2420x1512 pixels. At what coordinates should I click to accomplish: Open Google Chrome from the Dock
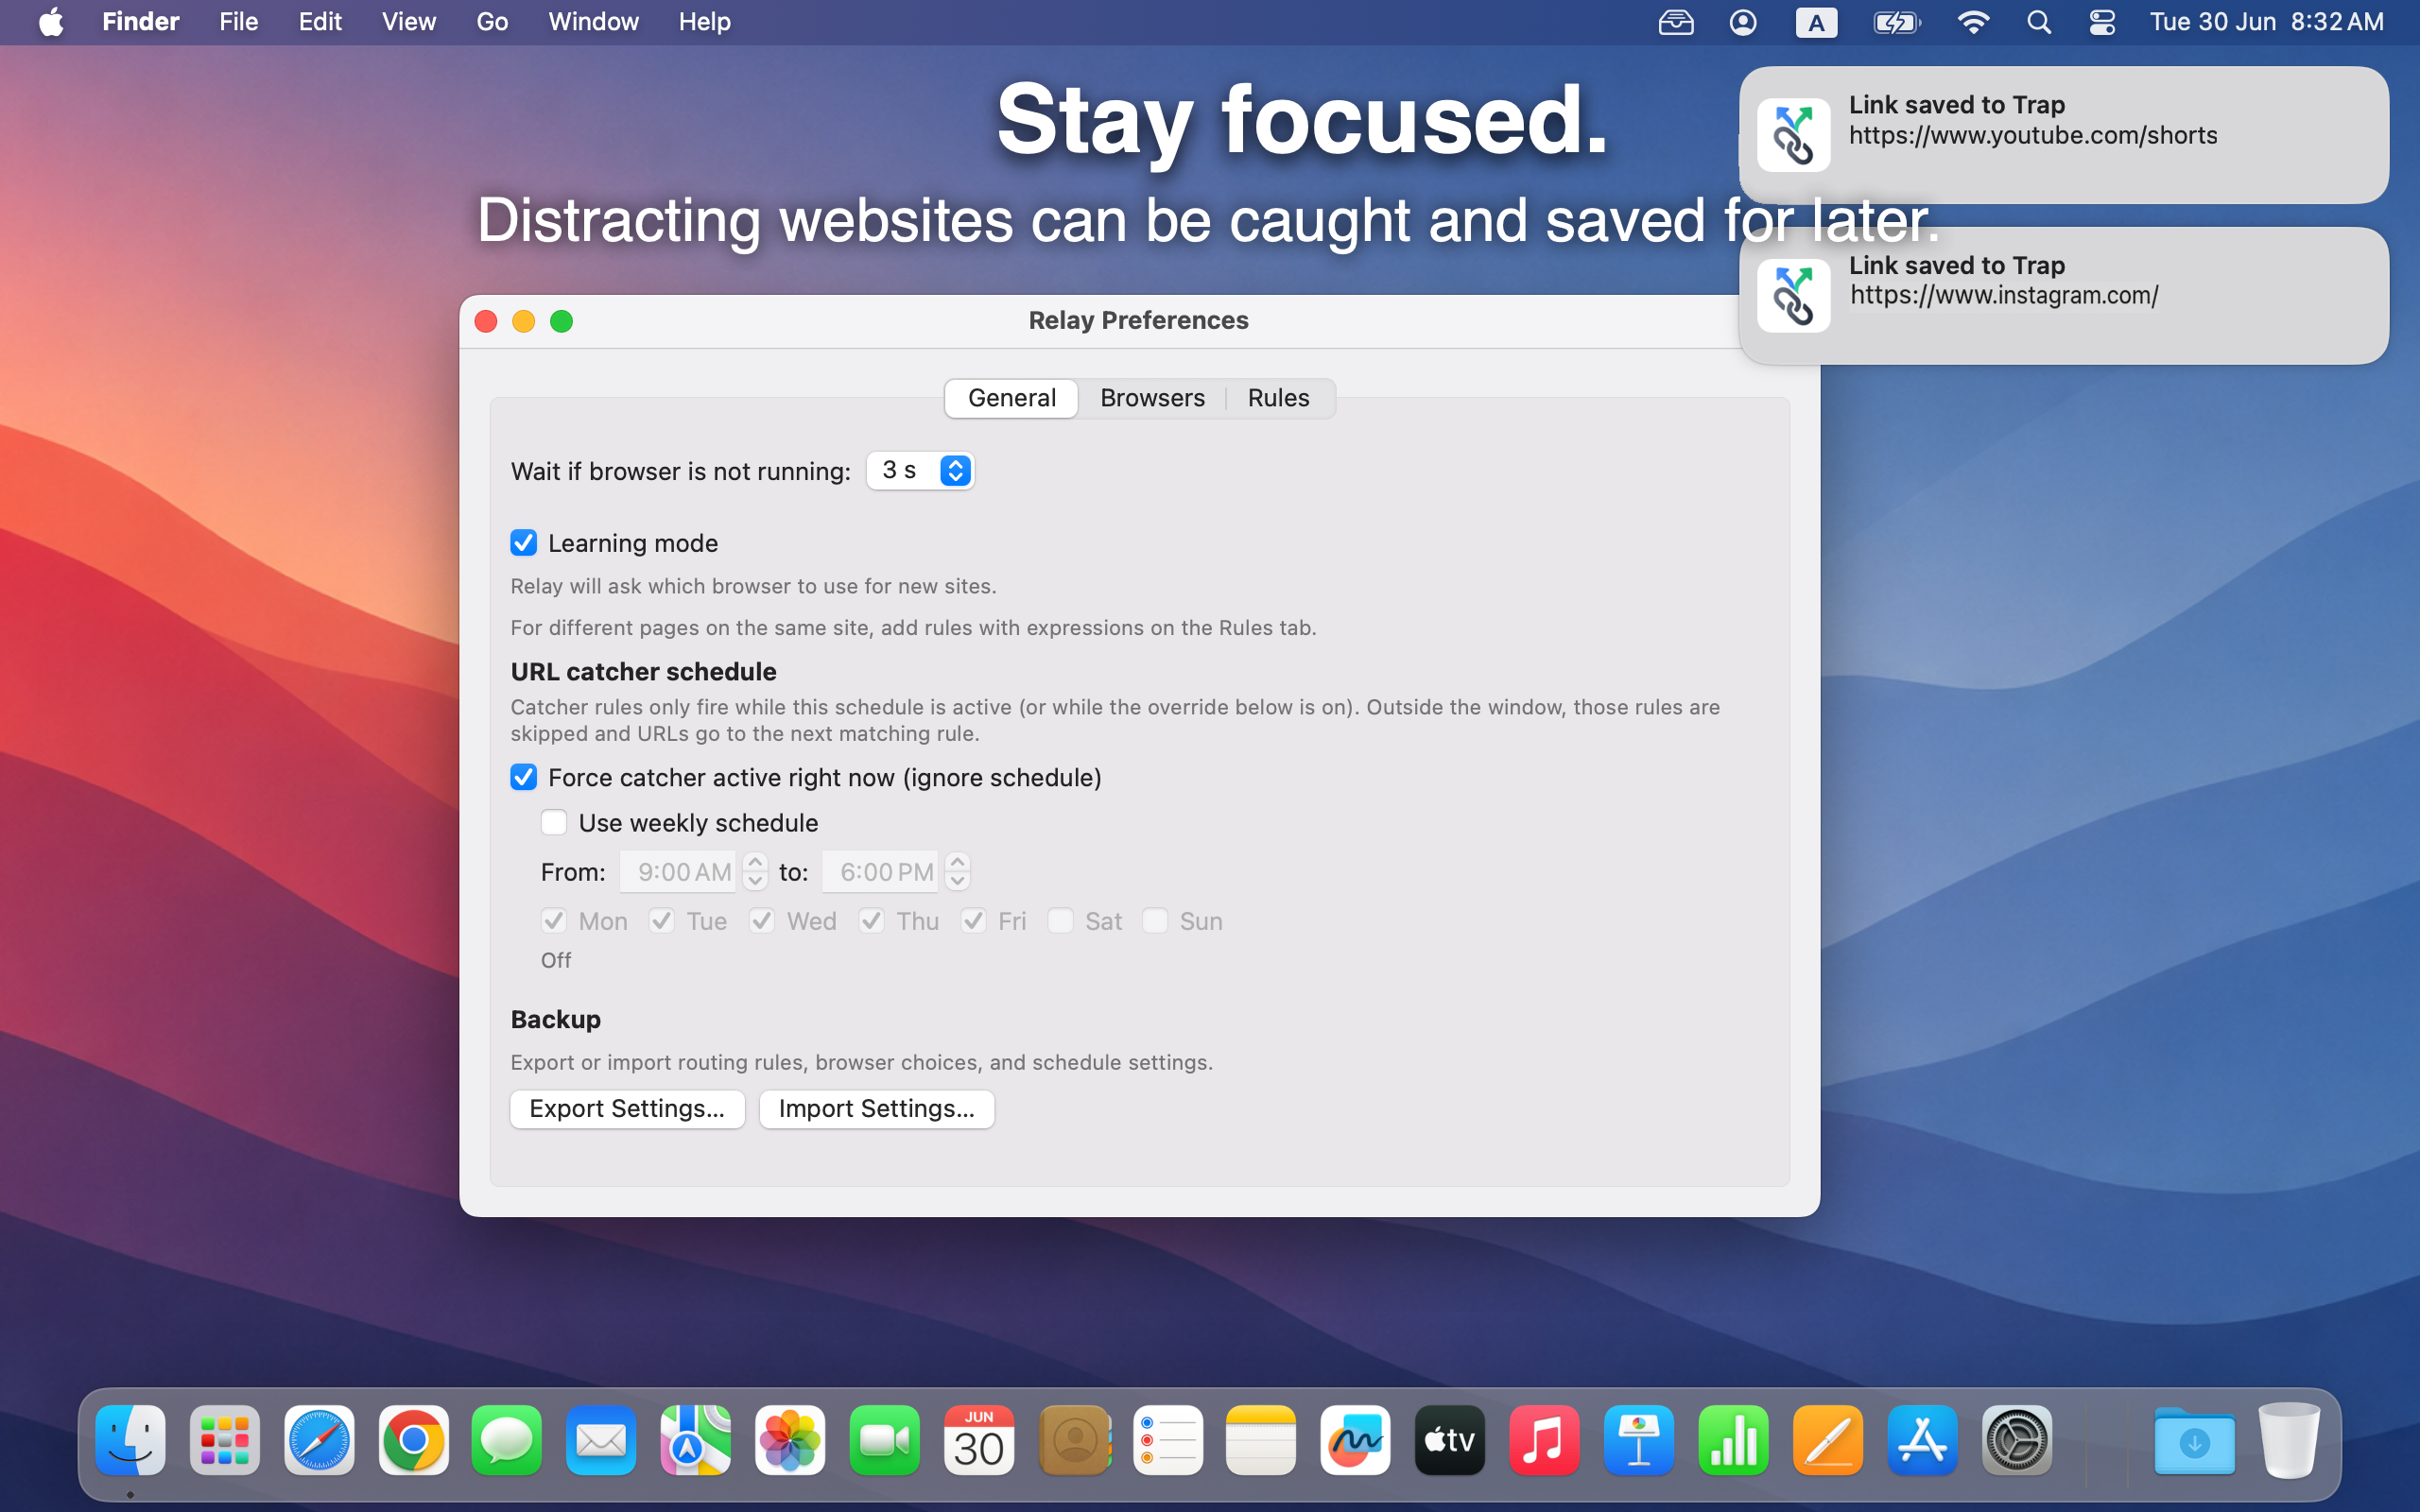click(x=413, y=1440)
